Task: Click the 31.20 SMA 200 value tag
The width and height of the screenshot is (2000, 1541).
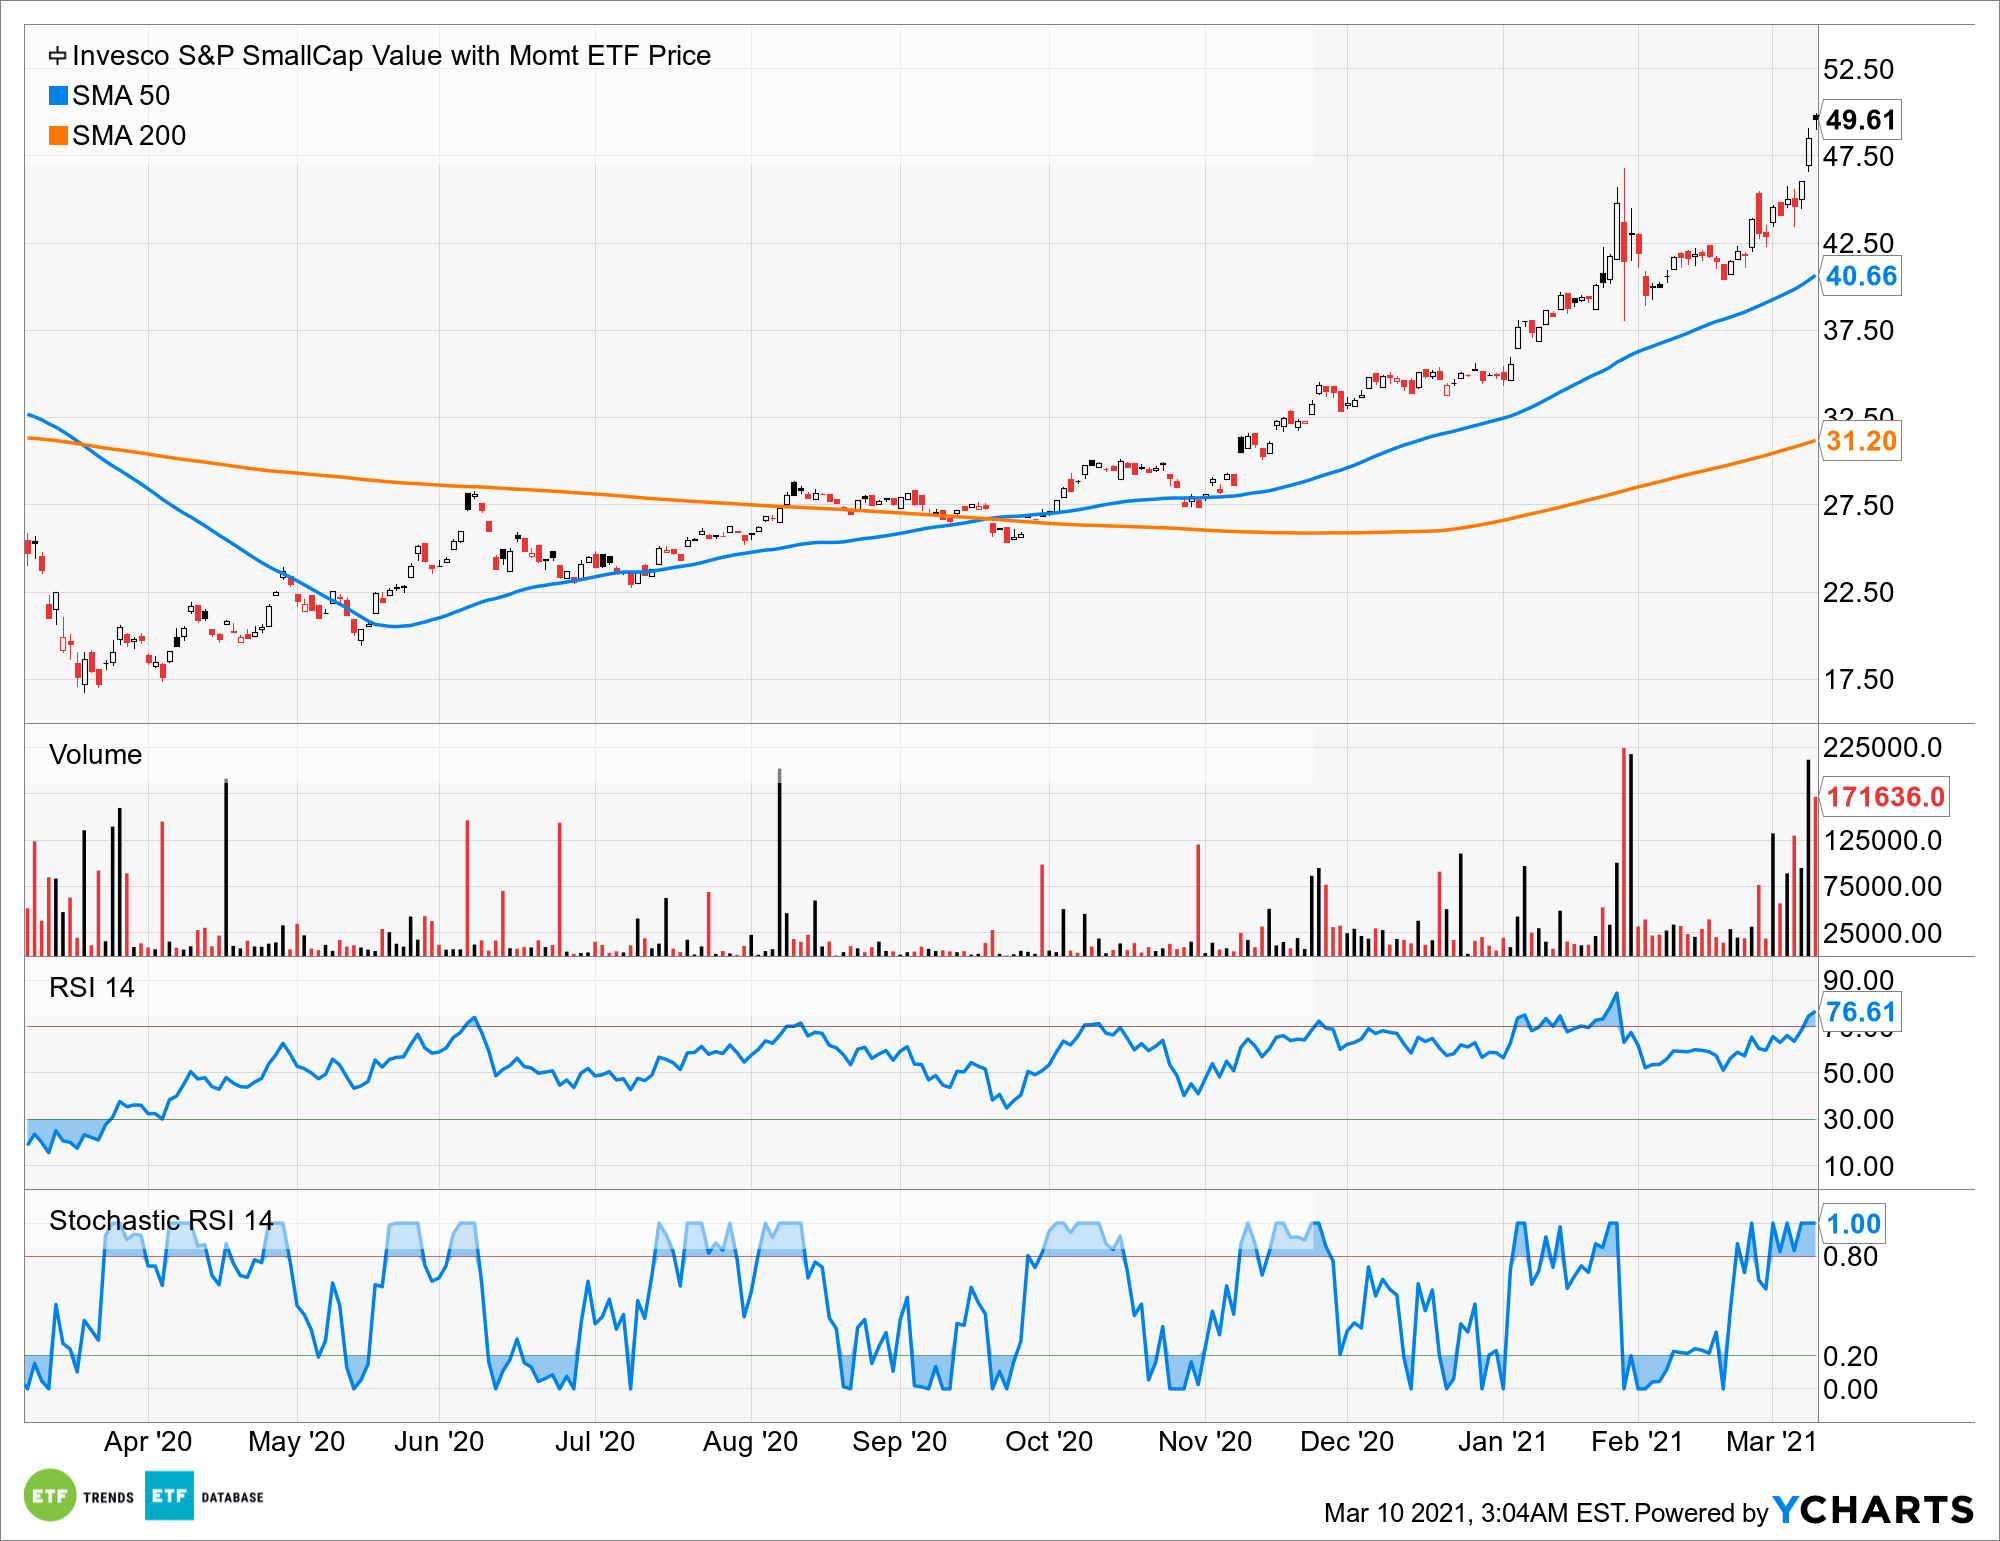Action: (1860, 441)
